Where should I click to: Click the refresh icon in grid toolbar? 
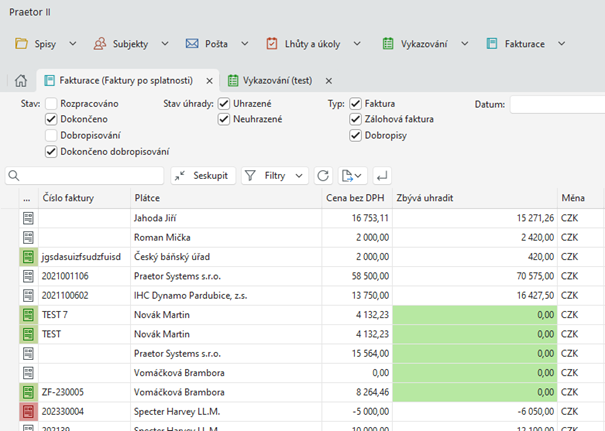(x=323, y=175)
